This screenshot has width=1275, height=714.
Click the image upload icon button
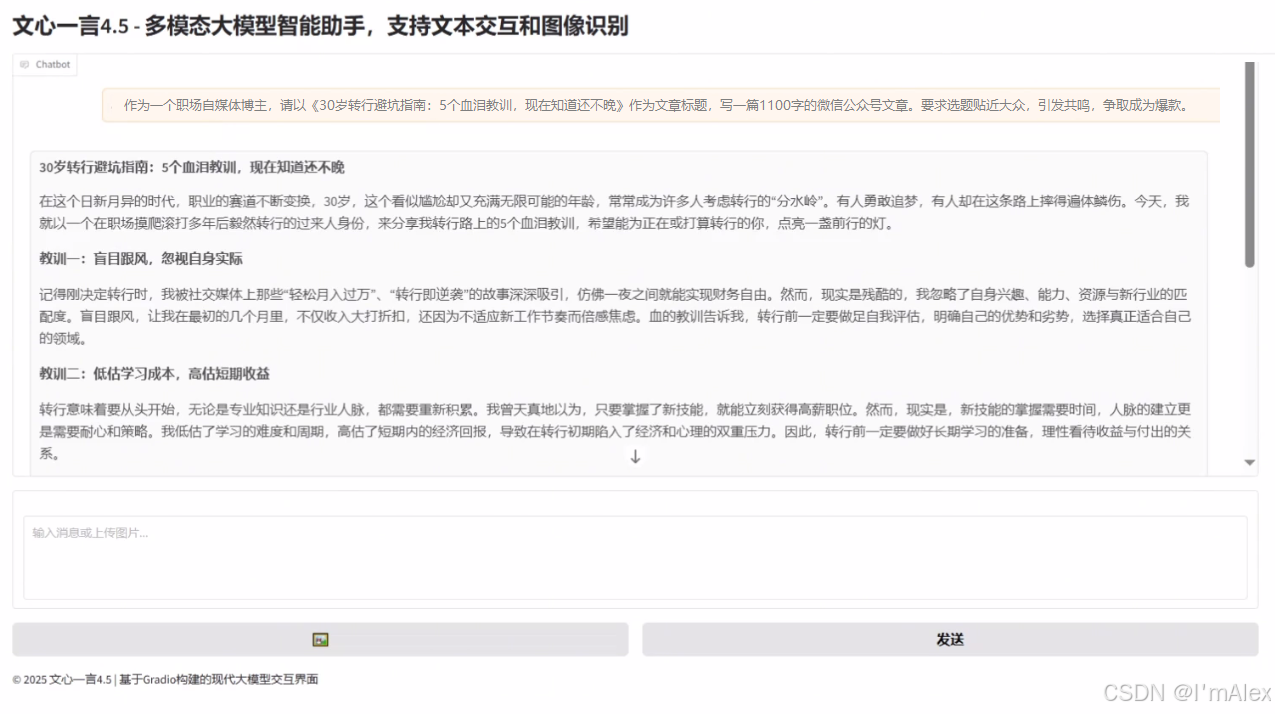(320, 639)
